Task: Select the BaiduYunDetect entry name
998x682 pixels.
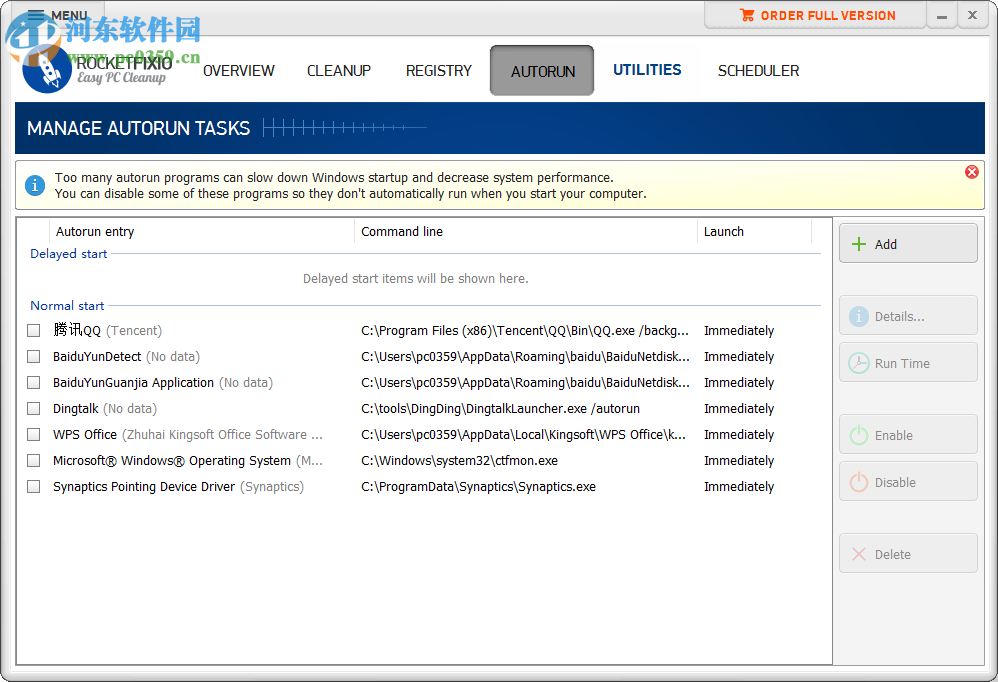Action: point(97,356)
